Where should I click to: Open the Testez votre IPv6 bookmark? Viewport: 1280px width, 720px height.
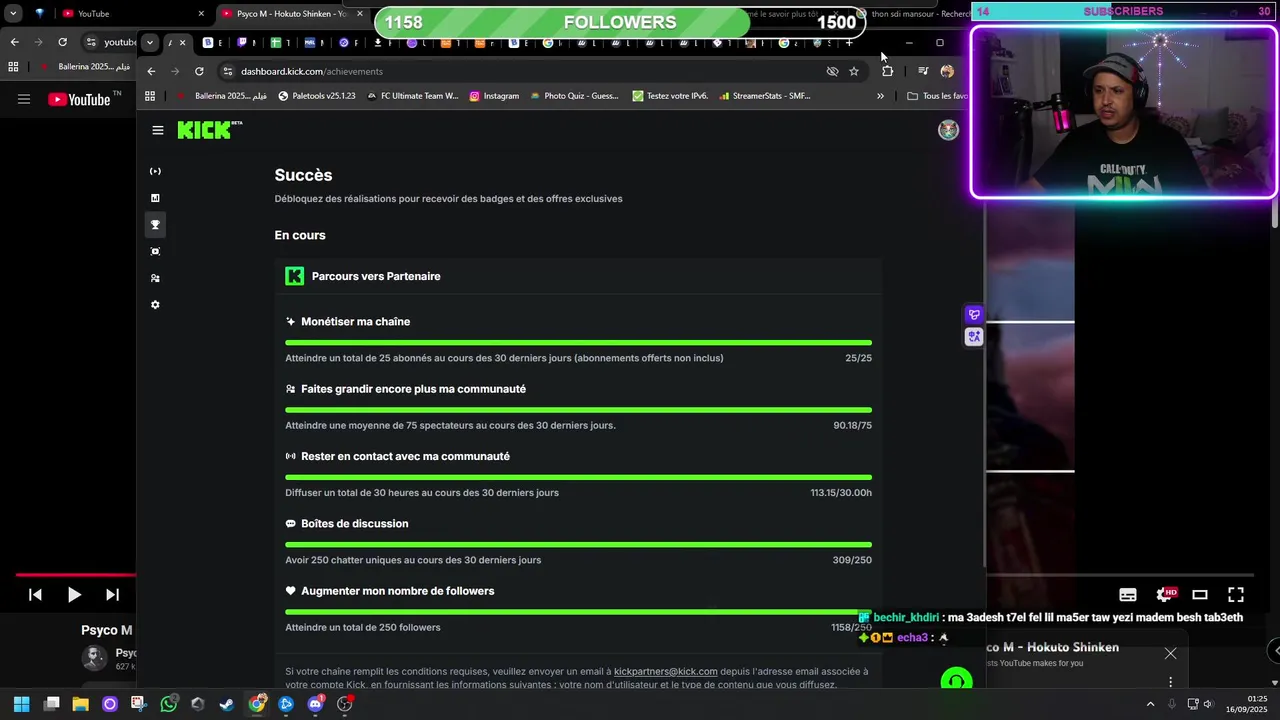pos(670,96)
